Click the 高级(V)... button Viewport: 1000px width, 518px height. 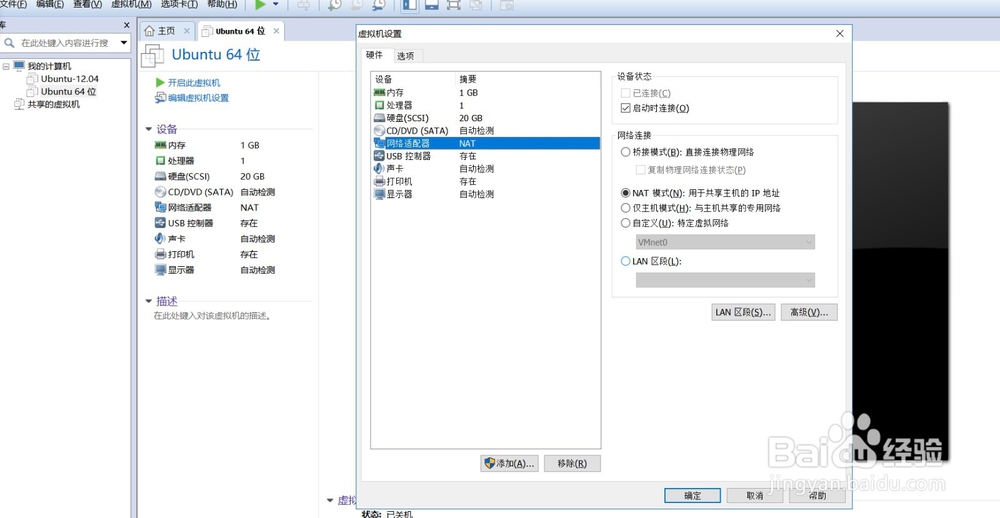pyautogui.click(x=809, y=313)
